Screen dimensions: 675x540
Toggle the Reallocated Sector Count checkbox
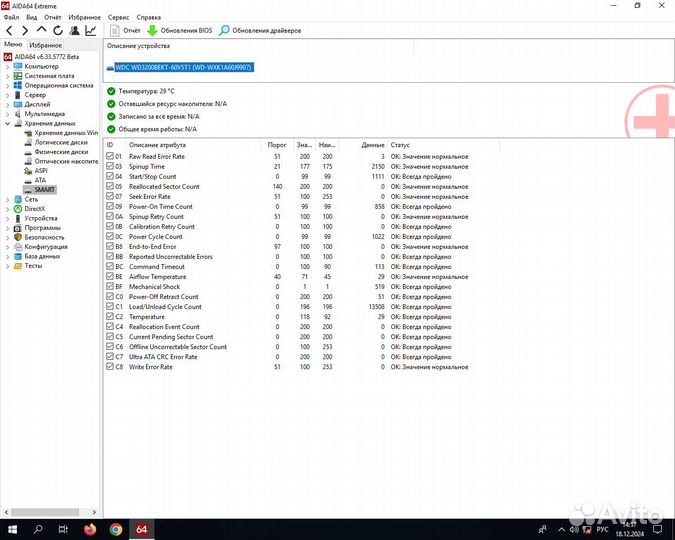click(110, 187)
